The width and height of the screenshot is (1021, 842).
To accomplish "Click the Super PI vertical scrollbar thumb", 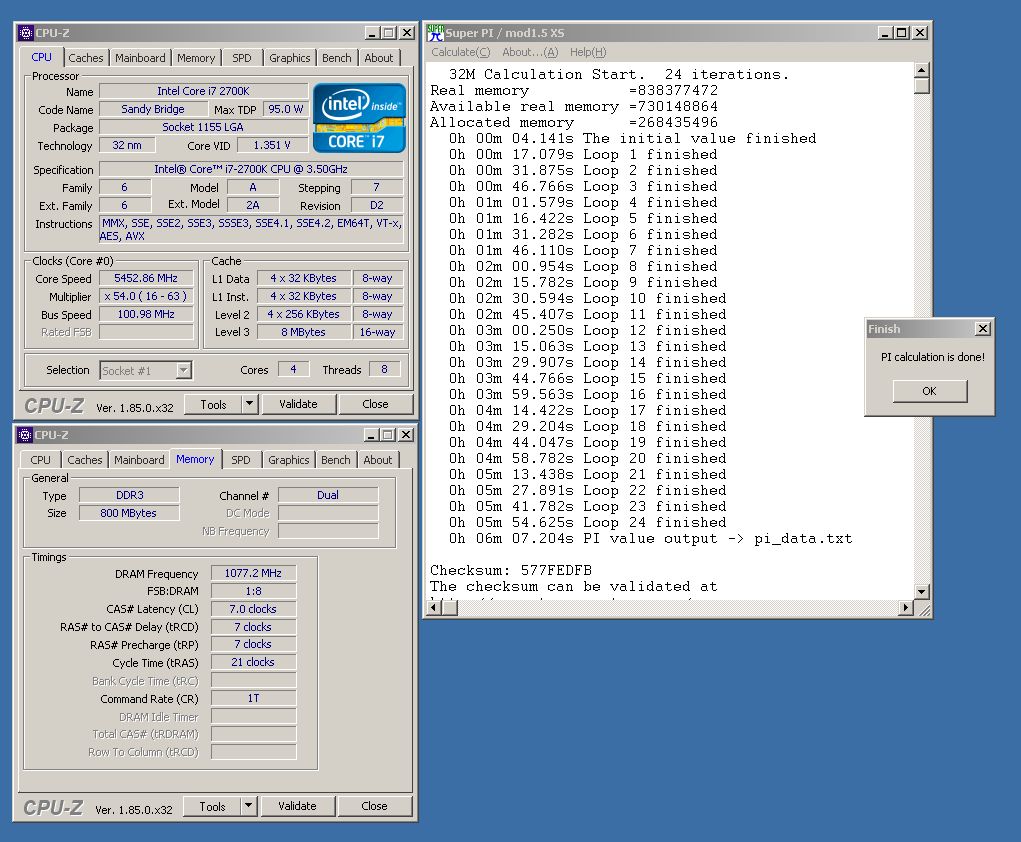I will pos(921,86).
